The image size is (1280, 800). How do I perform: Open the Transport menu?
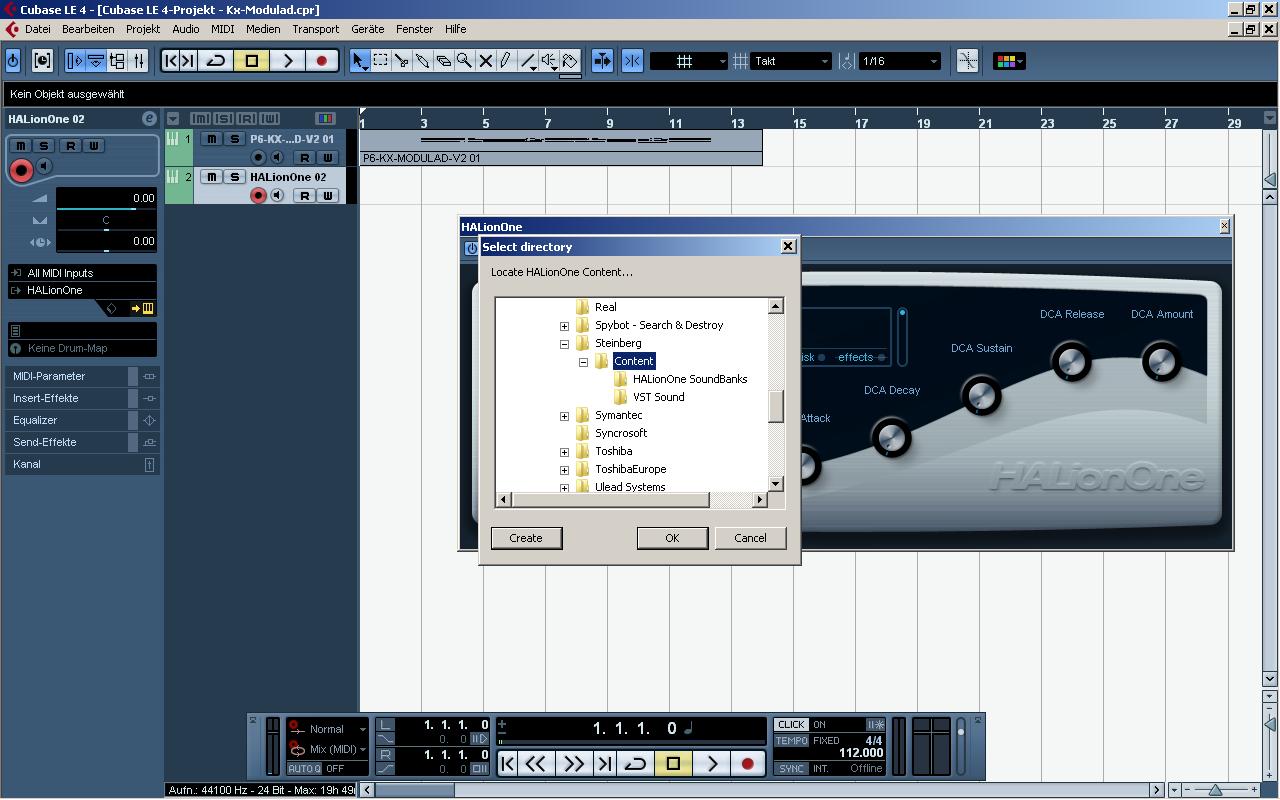tap(315, 29)
